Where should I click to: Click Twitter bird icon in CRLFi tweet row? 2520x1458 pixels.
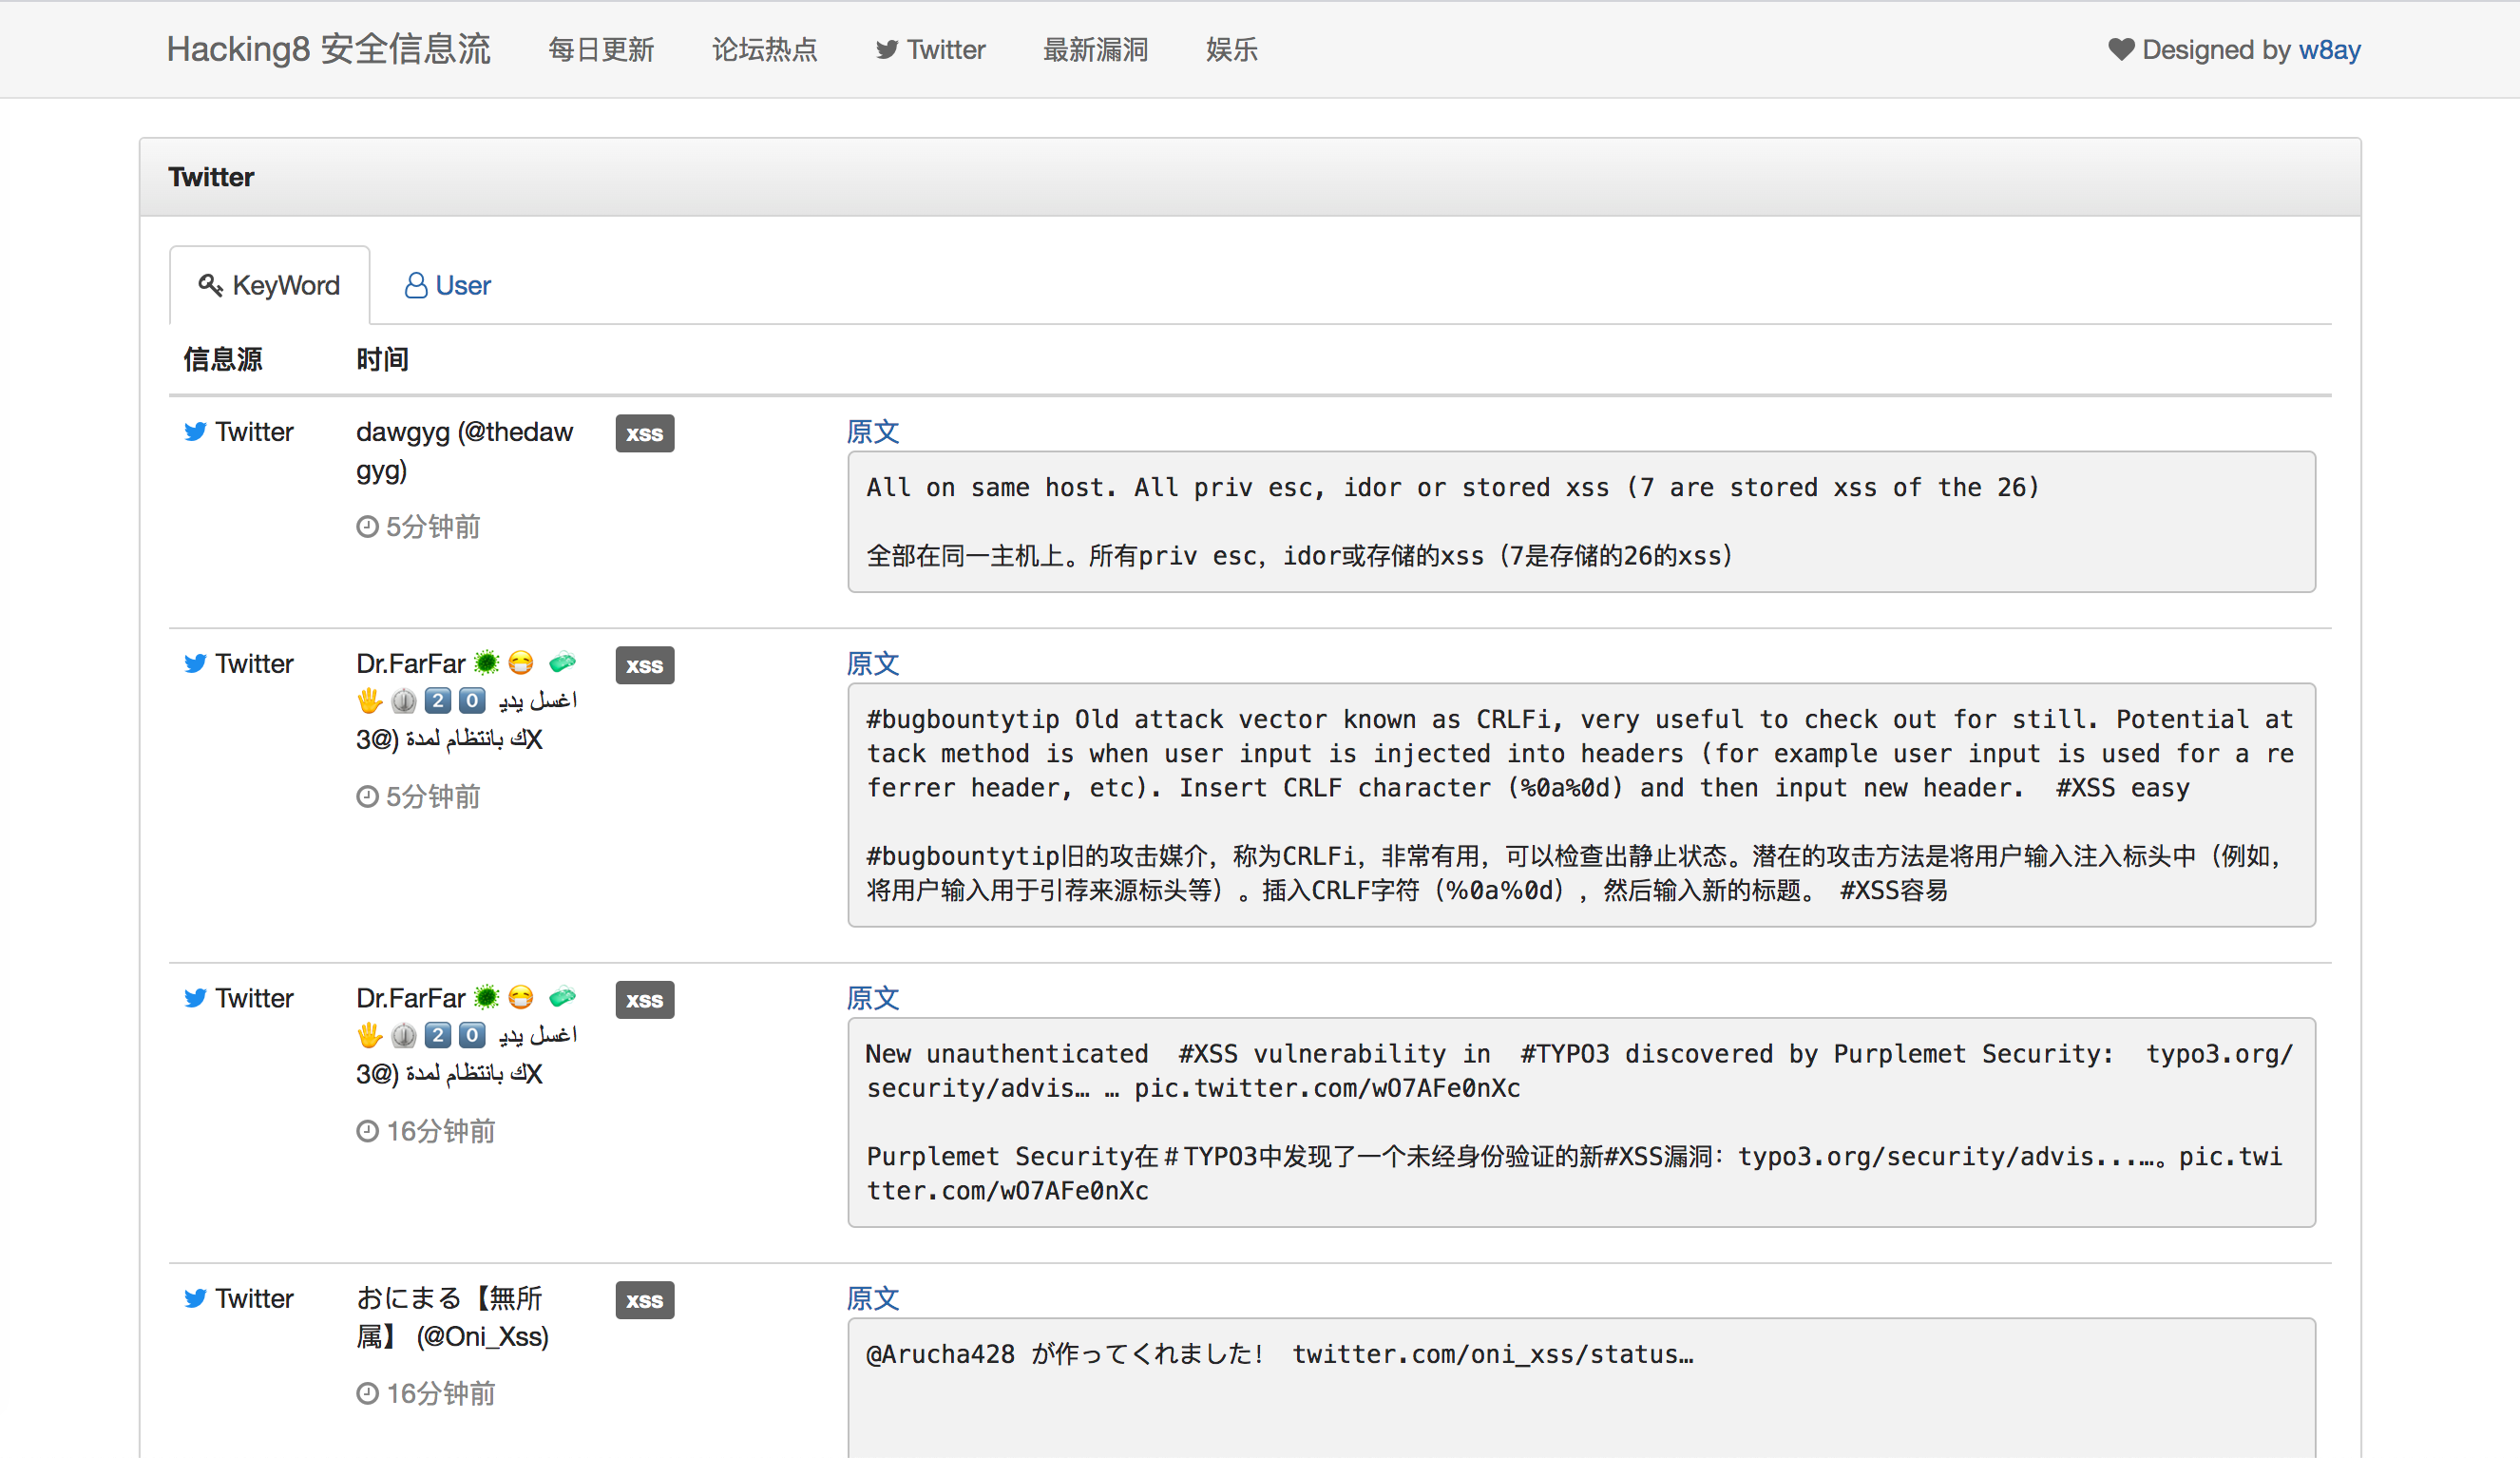coord(196,663)
